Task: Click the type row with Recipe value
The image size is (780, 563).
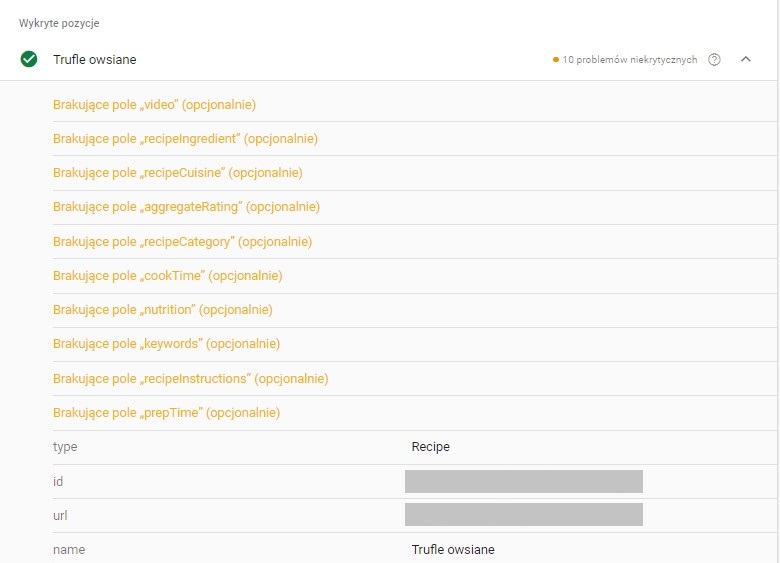Action: click(430, 447)
